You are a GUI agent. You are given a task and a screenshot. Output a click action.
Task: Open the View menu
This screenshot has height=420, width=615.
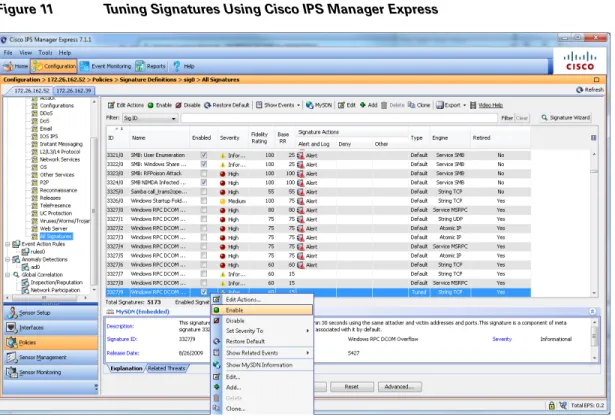point(25,53)
